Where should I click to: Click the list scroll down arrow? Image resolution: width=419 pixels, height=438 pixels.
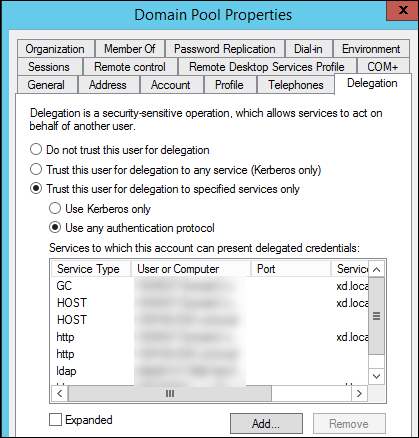pos(377,376)
